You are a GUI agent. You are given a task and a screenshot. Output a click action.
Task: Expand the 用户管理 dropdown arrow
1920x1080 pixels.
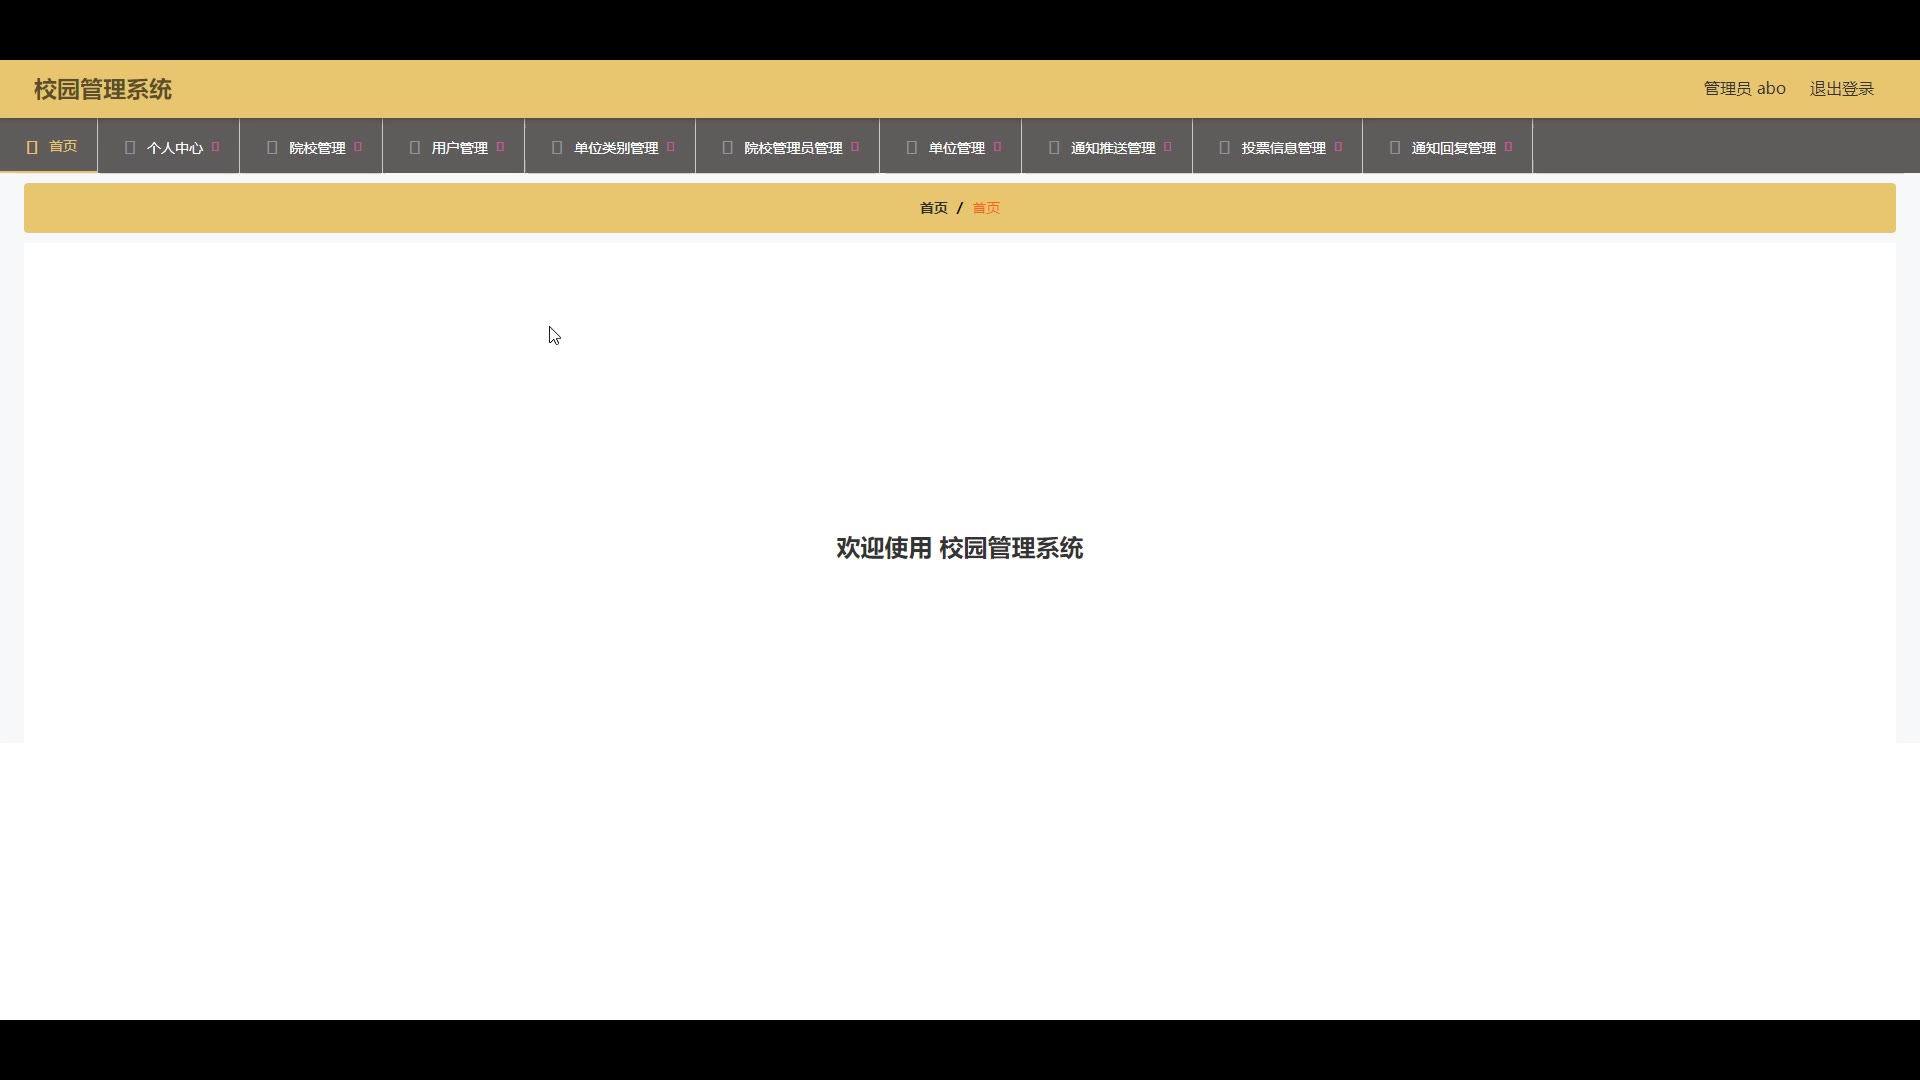click(x=500, y=147)
